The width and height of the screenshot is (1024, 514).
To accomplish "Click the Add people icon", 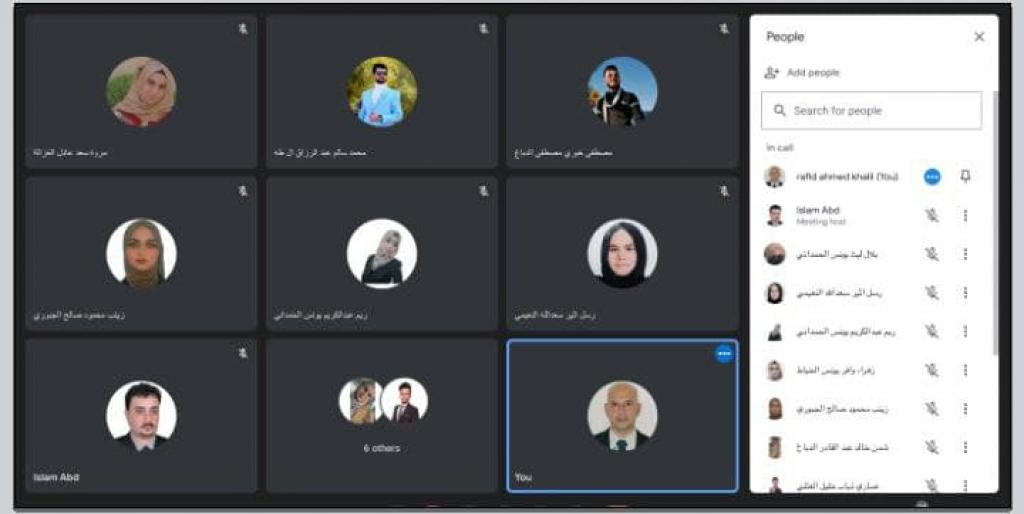I will point(772,72).
